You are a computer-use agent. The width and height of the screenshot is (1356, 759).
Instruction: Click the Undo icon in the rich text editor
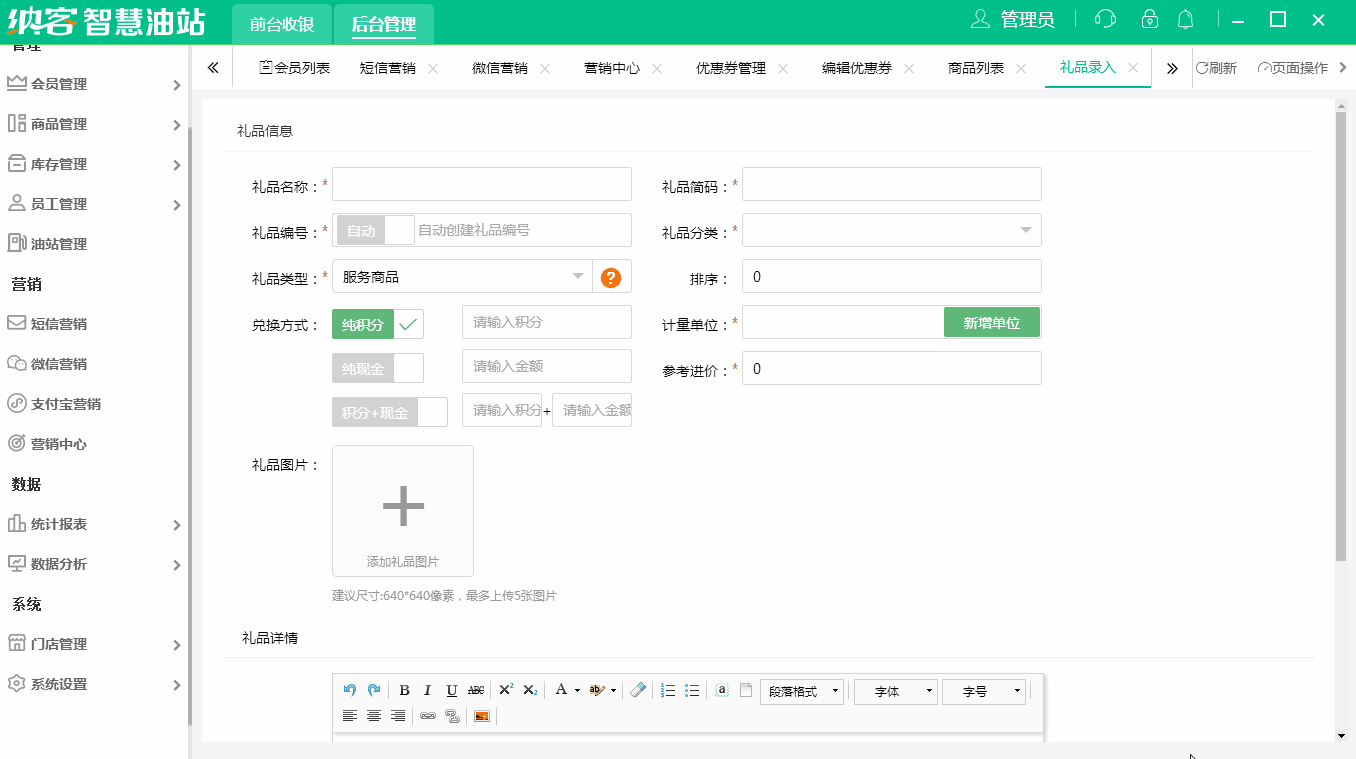(349, 690)
